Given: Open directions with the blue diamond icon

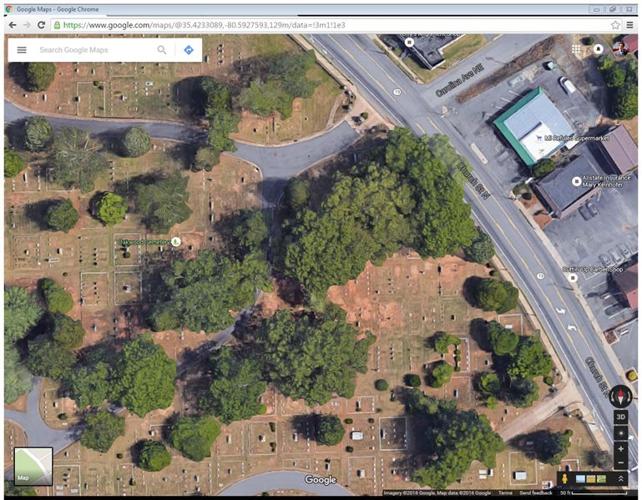Looking at the screenshot, I should point(189,50).
